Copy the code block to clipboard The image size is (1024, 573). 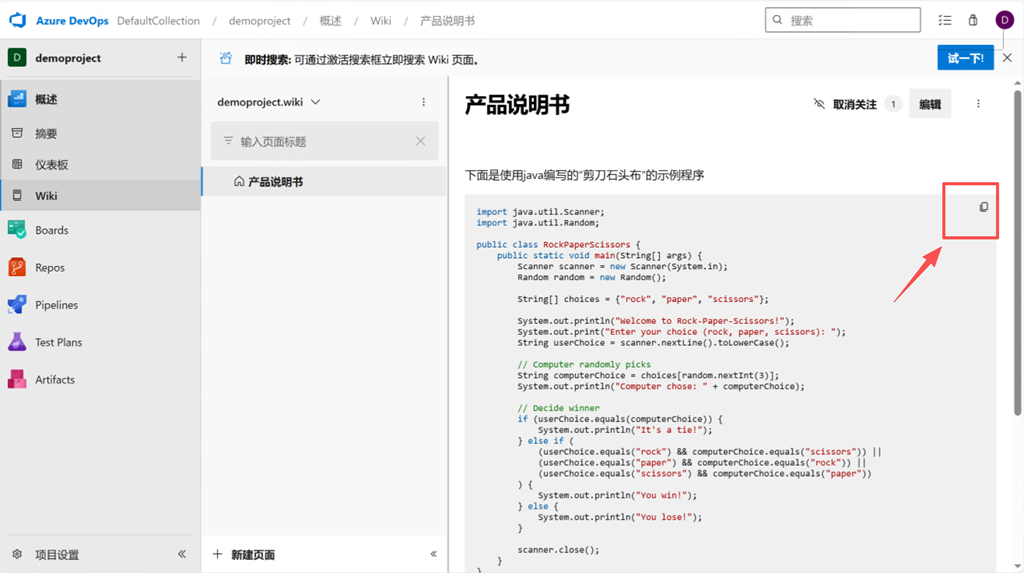pos(984,207)
